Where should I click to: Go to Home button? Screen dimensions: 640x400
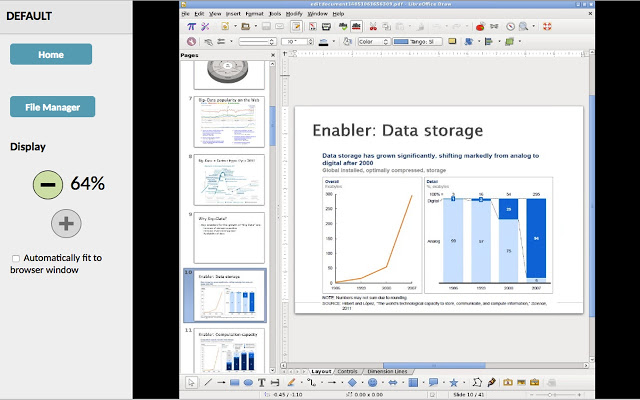[x=51, y=54]
